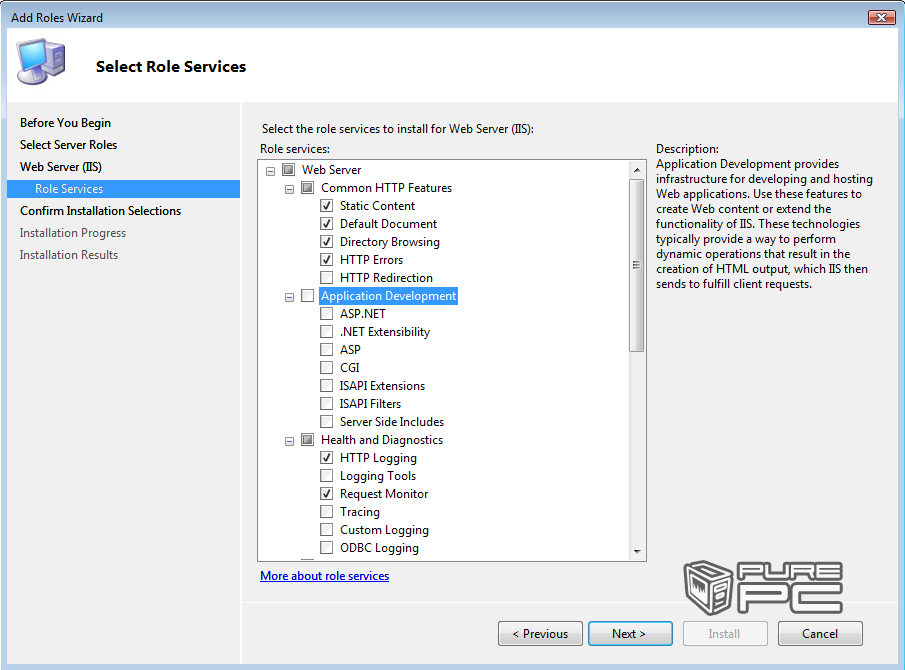Viewport: 905px width, 670px height.
Task: Open the More about role services link
Action: tap(324, 575)
